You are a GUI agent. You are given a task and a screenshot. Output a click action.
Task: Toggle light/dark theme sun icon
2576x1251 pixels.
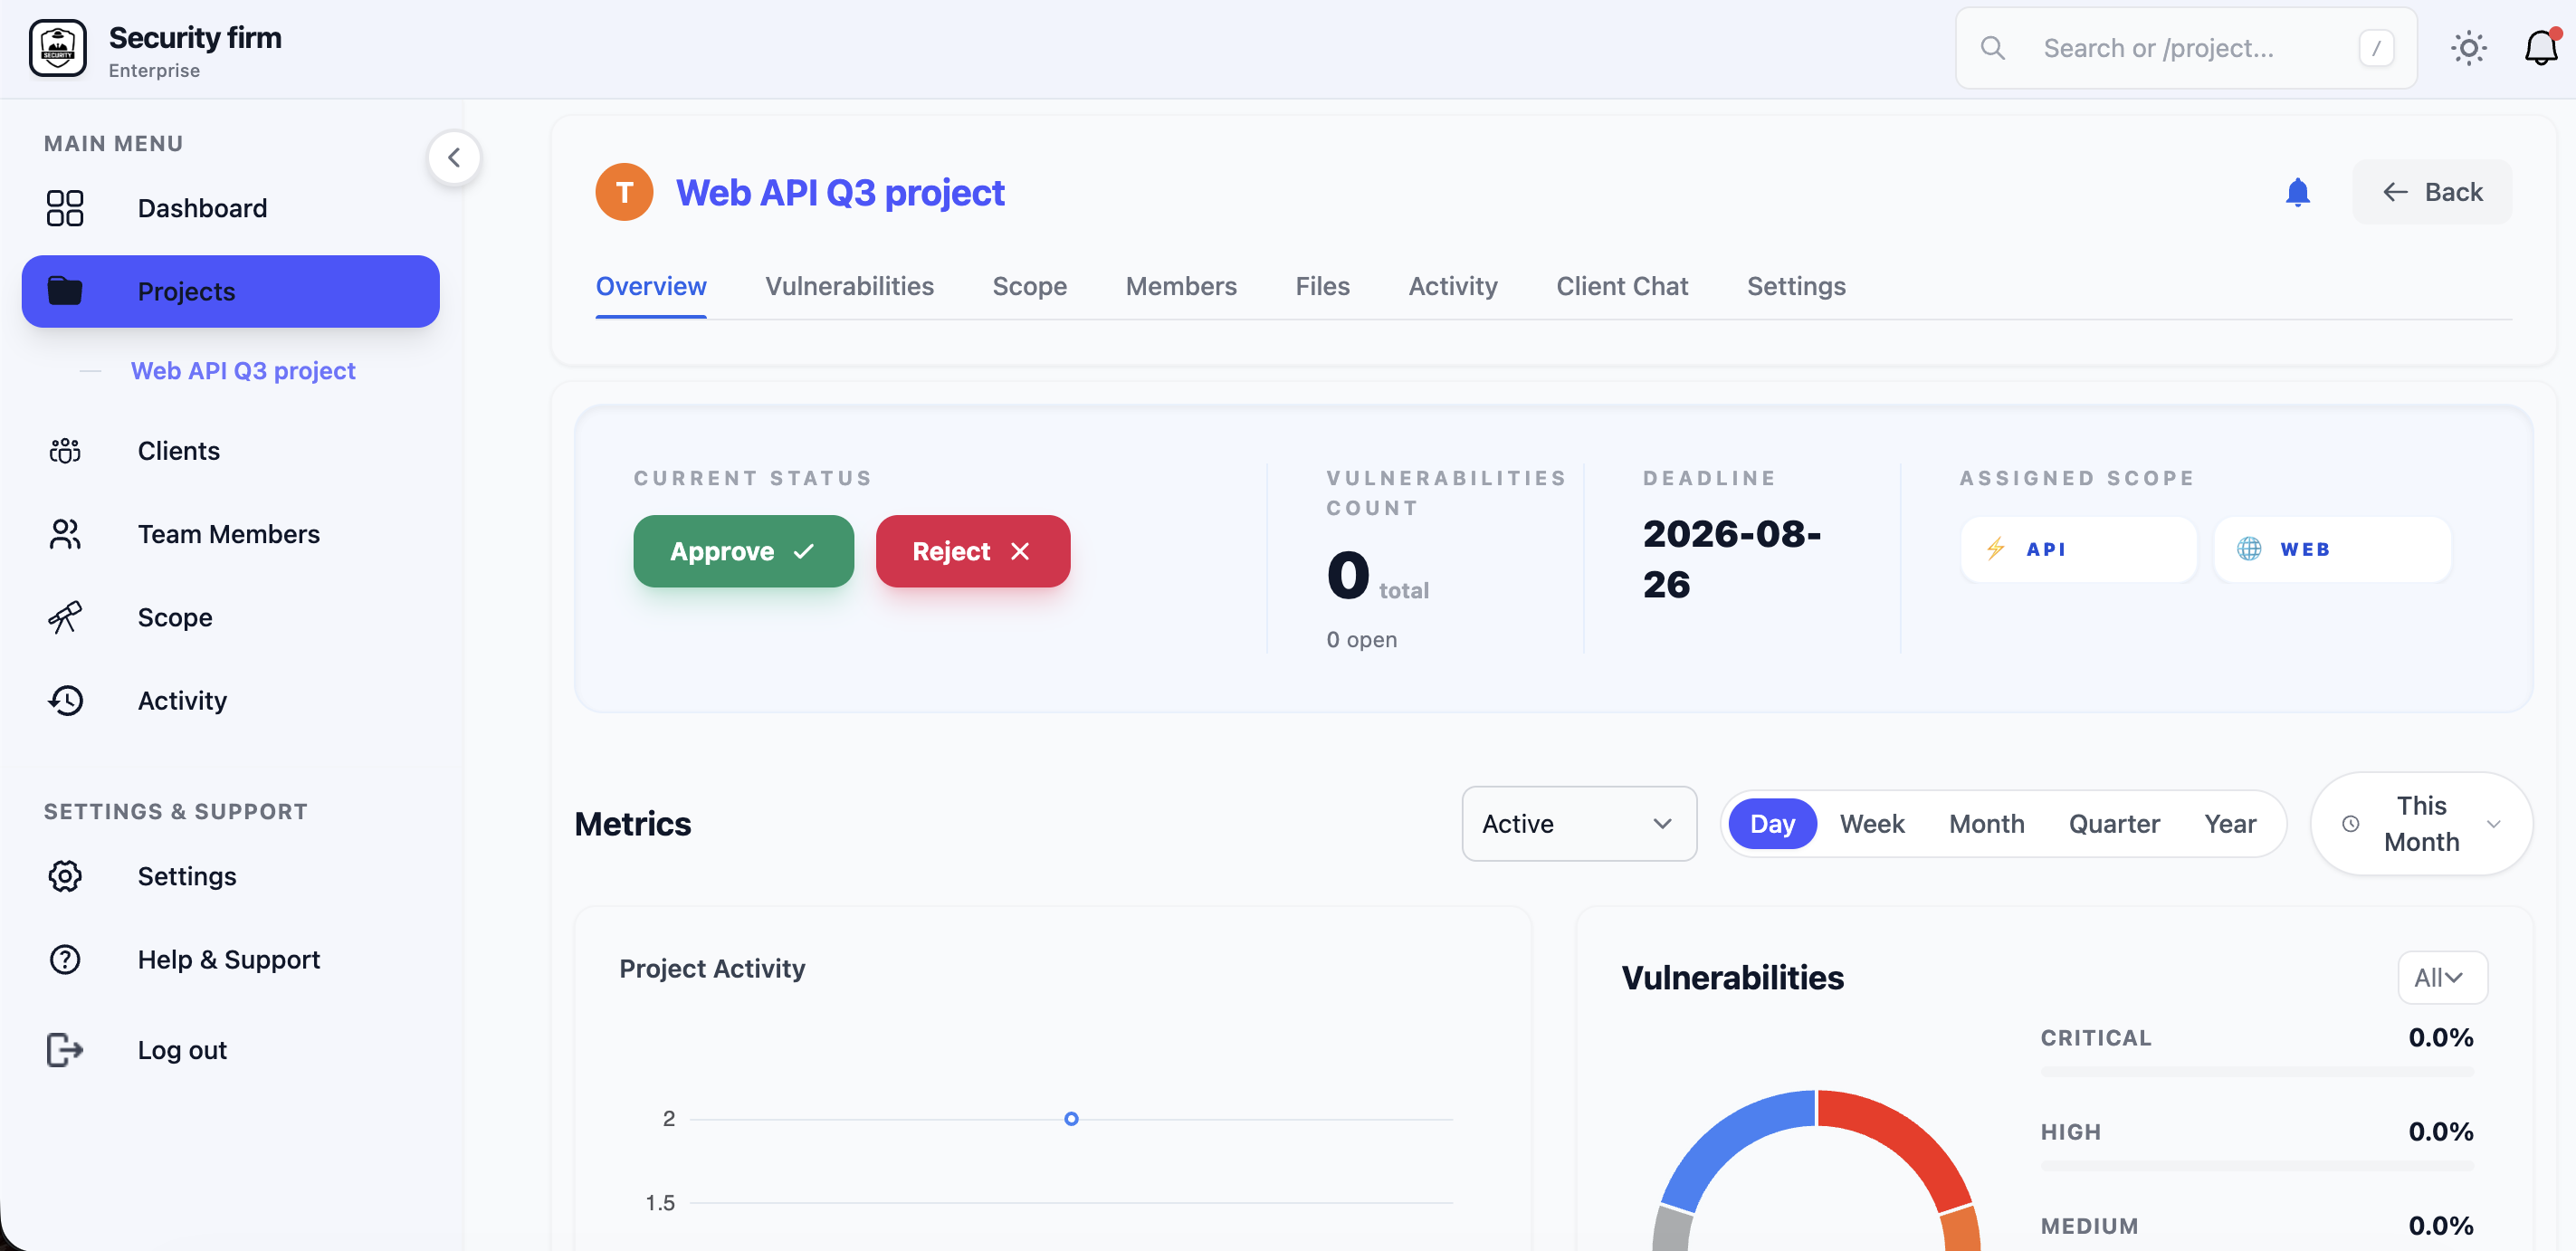pyautogui.click(x=2468, y=48)
